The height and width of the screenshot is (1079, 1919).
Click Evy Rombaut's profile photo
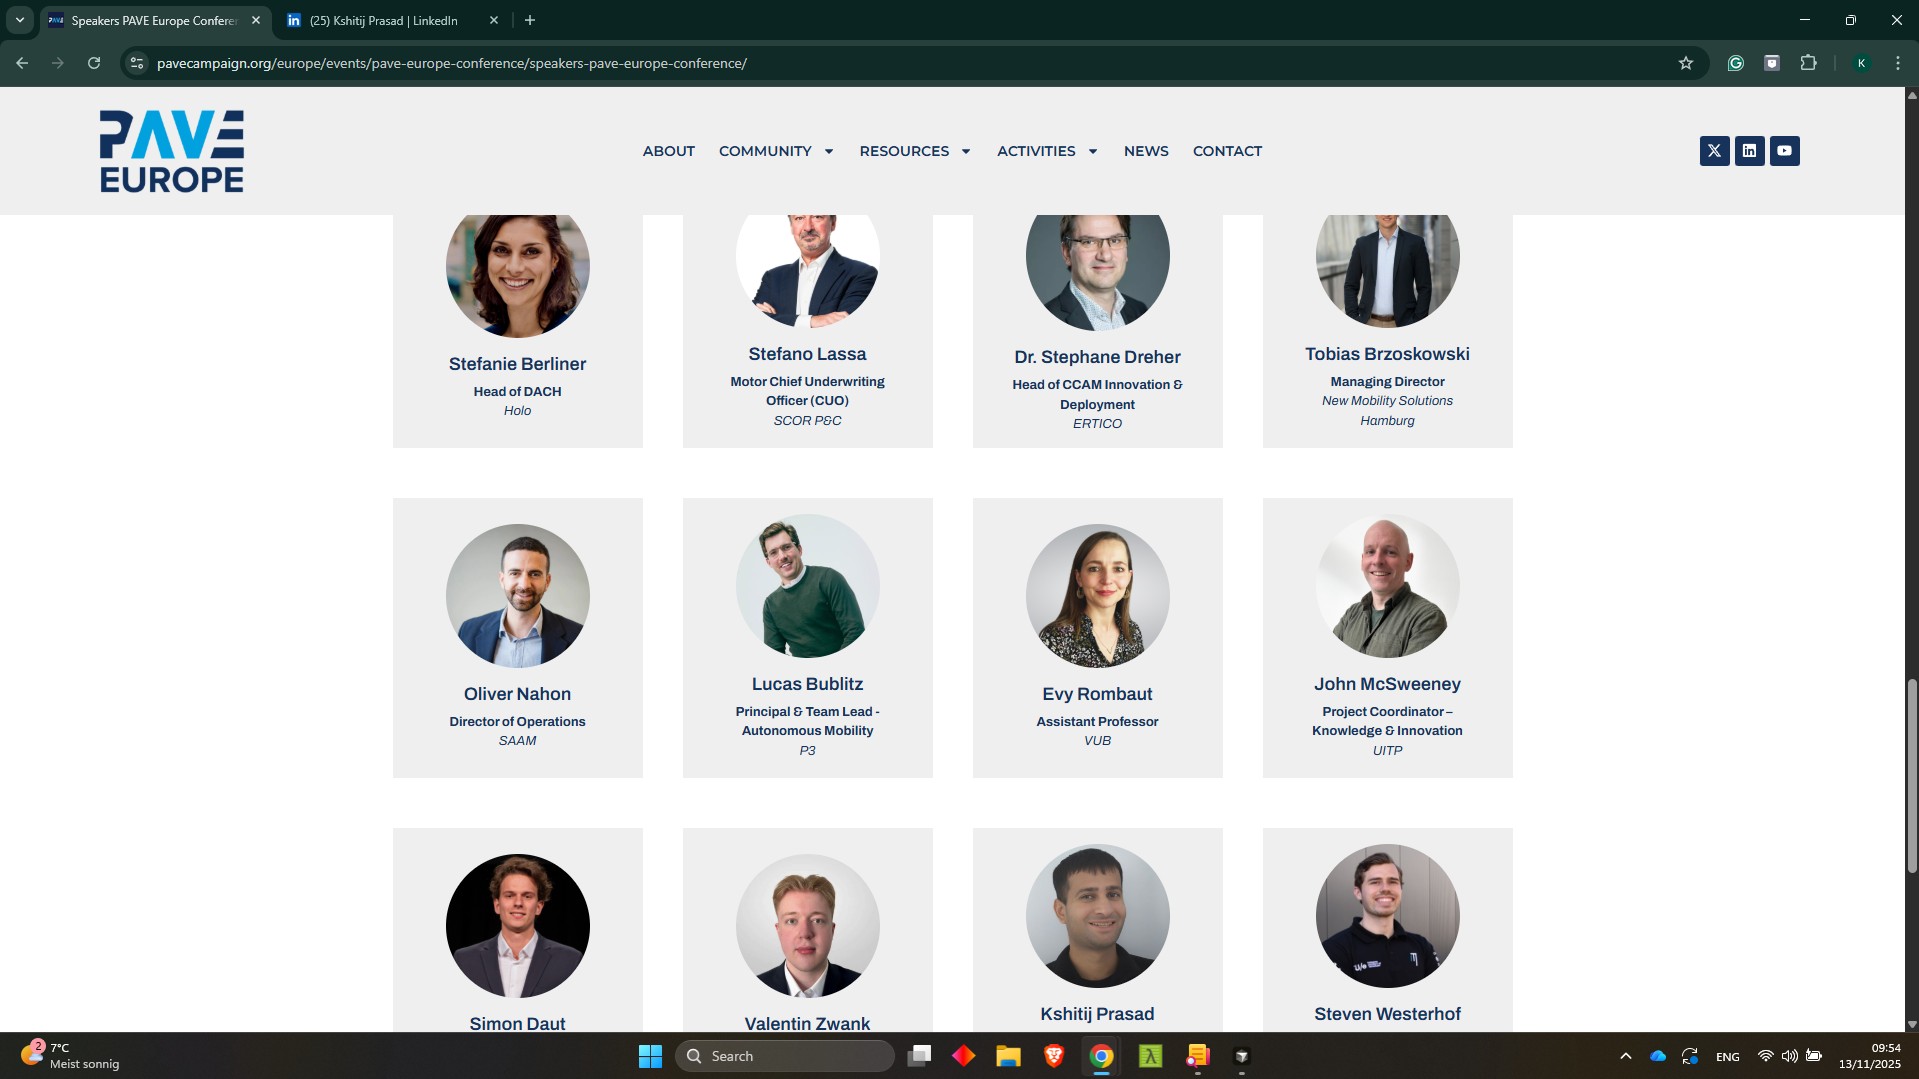tap(1097, 596)
